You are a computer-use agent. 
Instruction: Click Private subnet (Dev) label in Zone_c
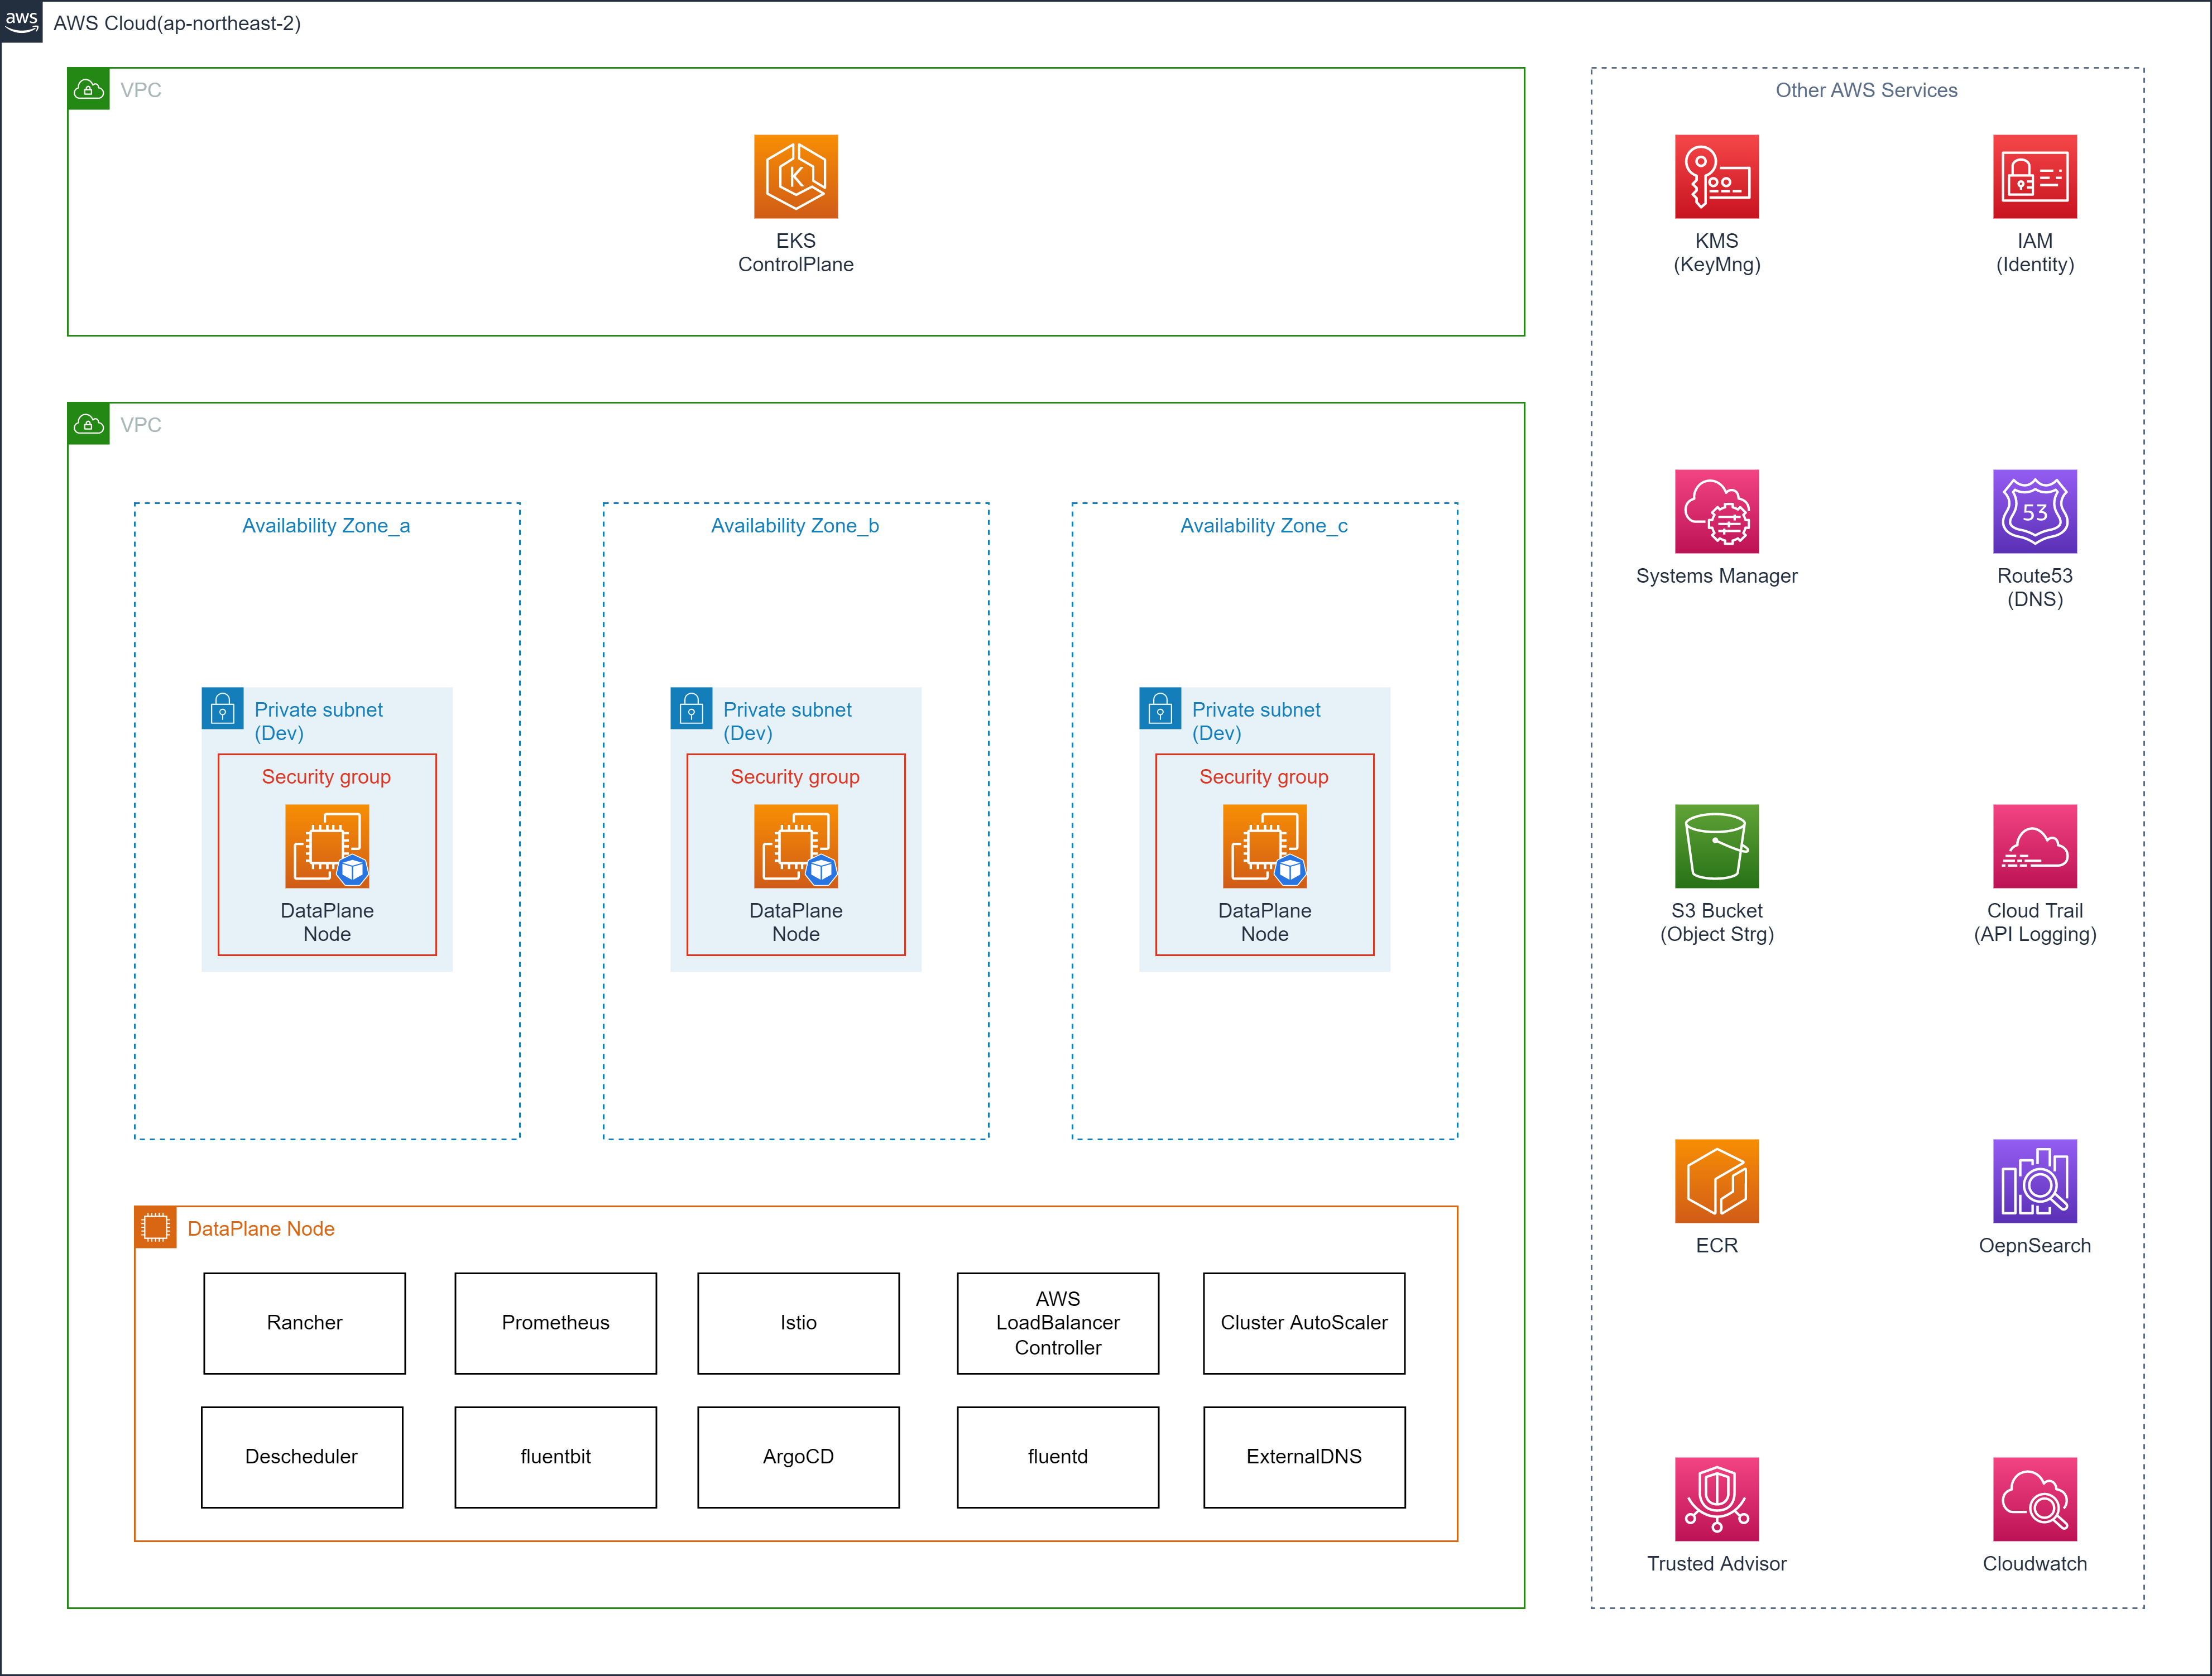tap(1256, 721)
